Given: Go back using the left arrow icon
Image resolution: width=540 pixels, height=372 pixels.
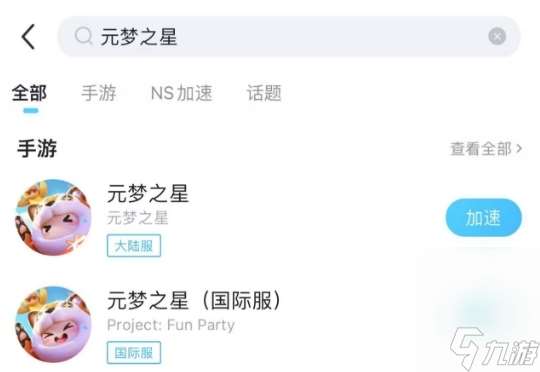Looking at the screenshot, I should [29, 37].
